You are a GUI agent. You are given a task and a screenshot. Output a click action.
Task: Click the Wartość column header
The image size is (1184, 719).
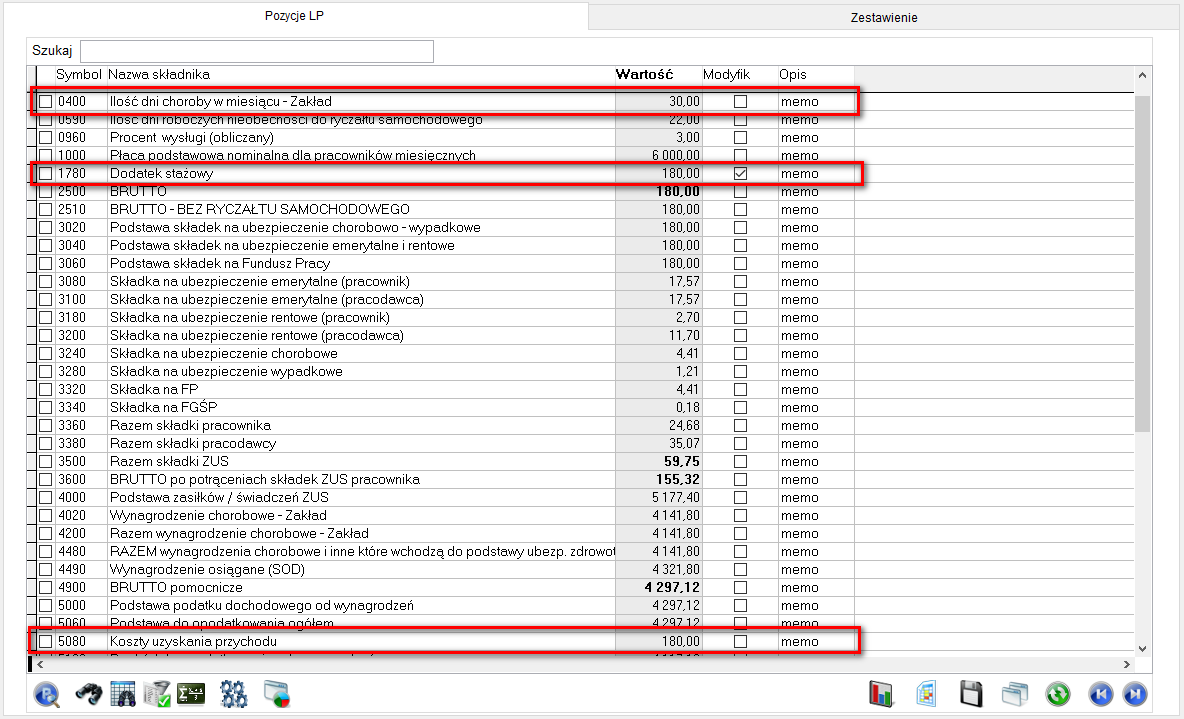pyautogui.click(x=644, y=75)
